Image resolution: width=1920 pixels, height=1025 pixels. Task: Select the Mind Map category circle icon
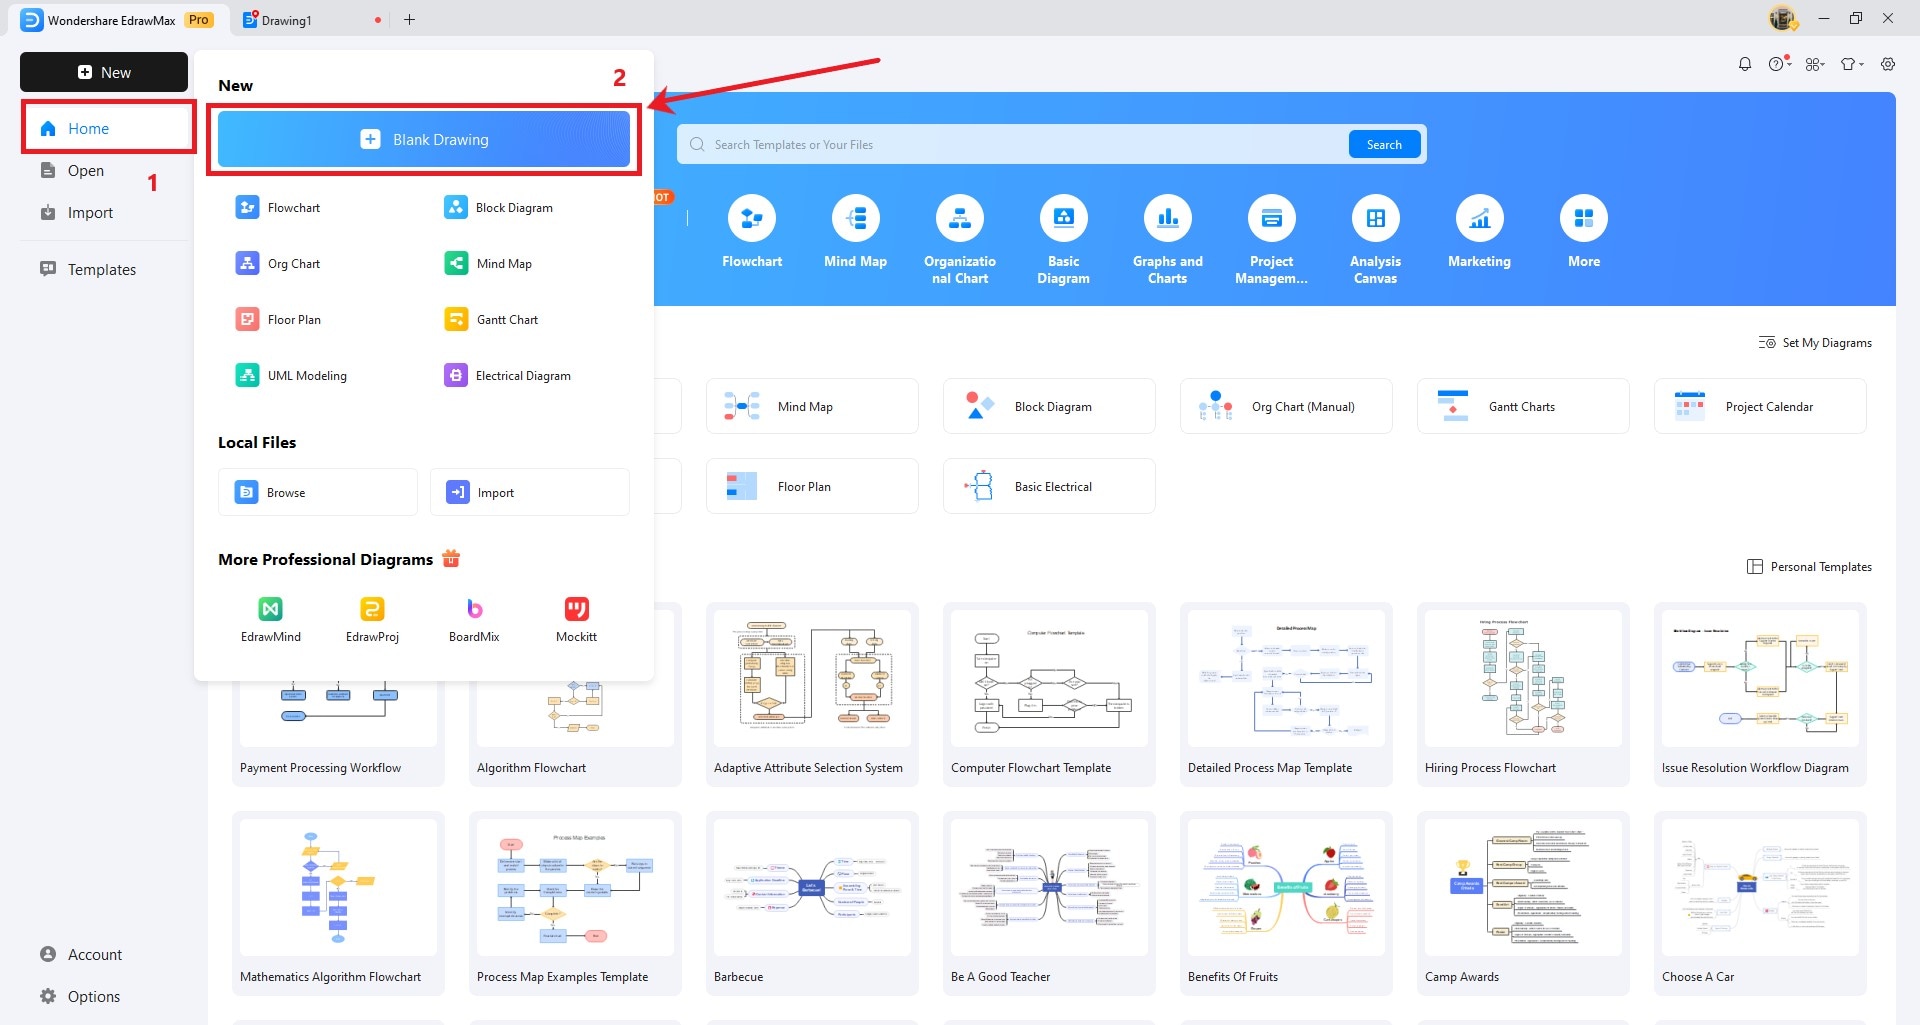pyautogui.click(x=856, y=218)
